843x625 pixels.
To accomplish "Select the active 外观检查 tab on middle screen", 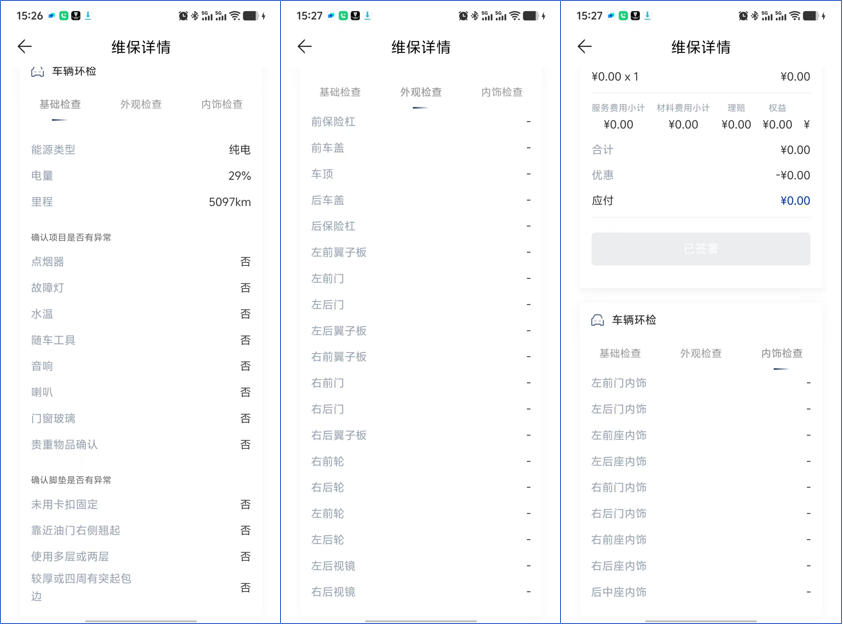I will (x=421, y=92).
